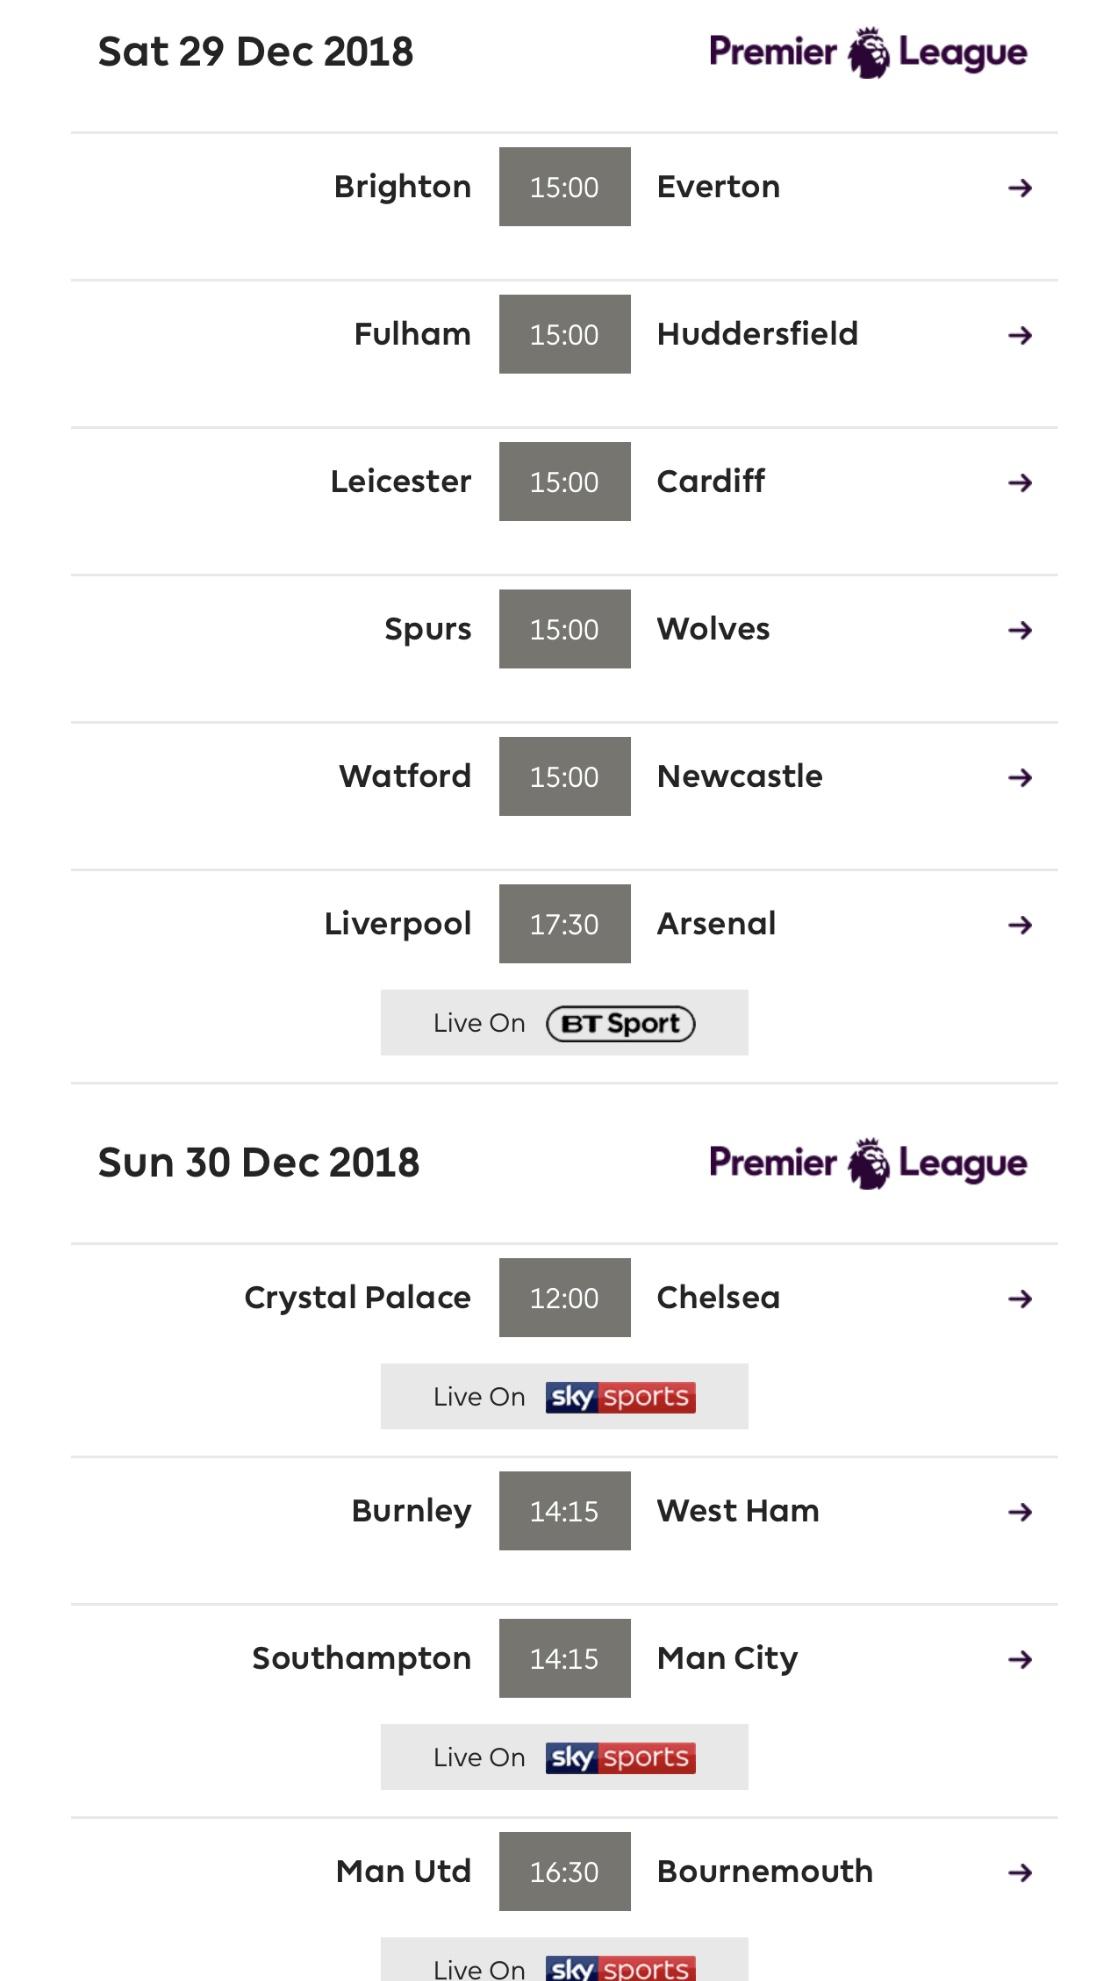
Task: Click Premier League logo for Sat 29 Dec
Action: point(867,53)
